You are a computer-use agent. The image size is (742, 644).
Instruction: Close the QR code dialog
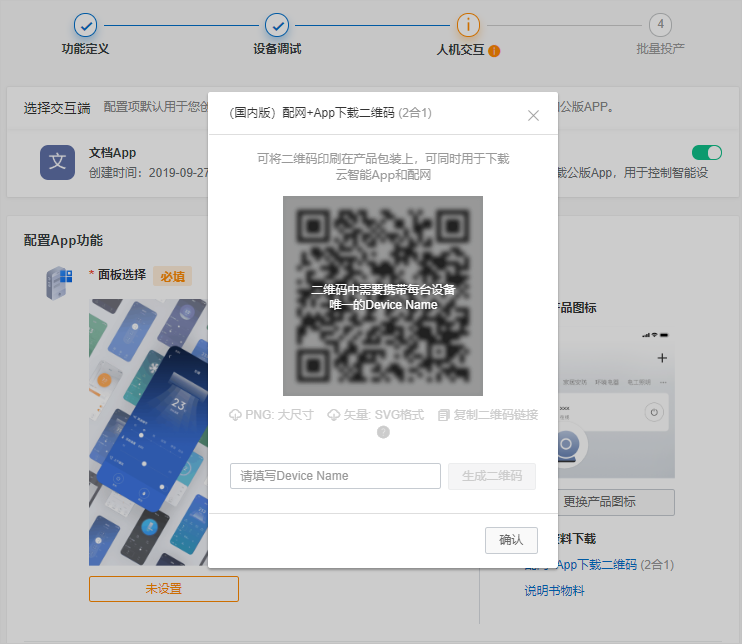533,115
